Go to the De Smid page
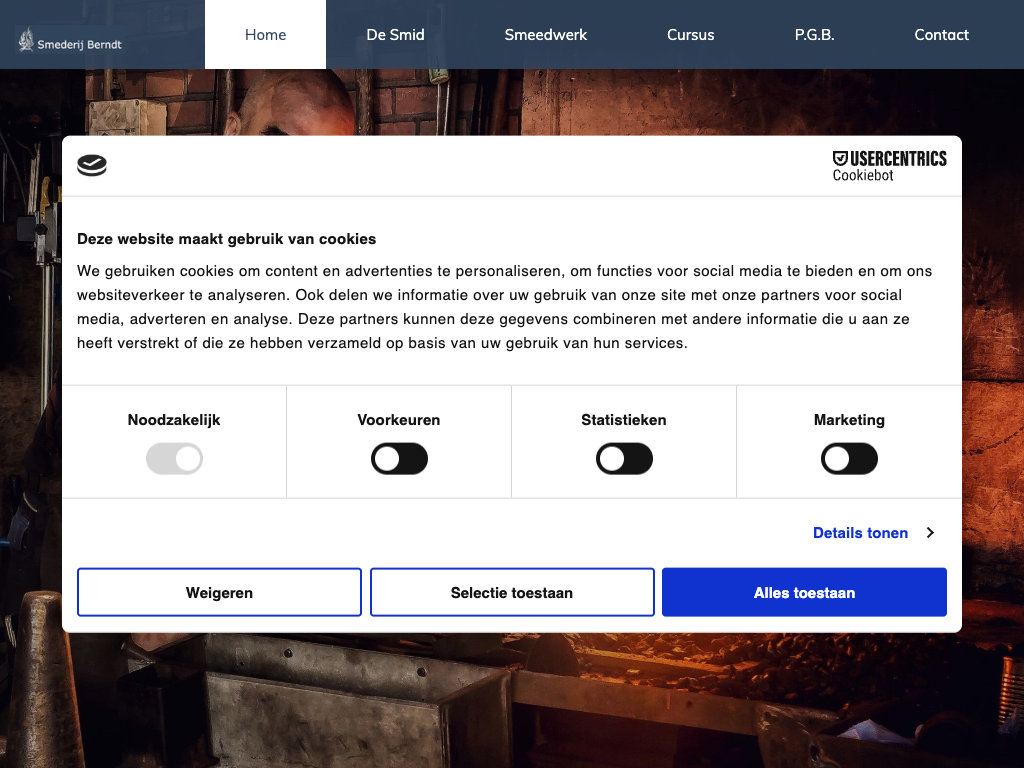This screenshot has width=1024, height=768. 395,35
